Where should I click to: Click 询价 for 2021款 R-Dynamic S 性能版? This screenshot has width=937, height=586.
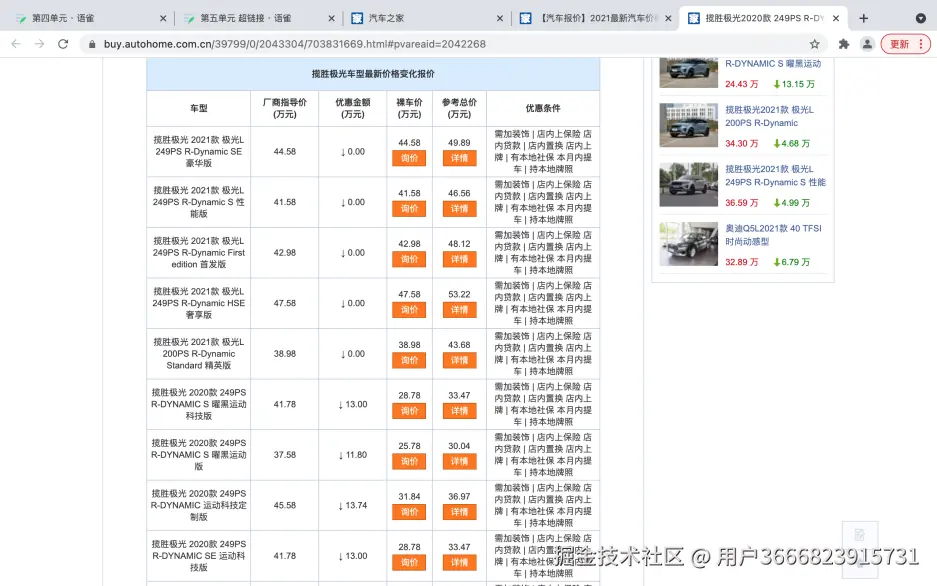409,209
